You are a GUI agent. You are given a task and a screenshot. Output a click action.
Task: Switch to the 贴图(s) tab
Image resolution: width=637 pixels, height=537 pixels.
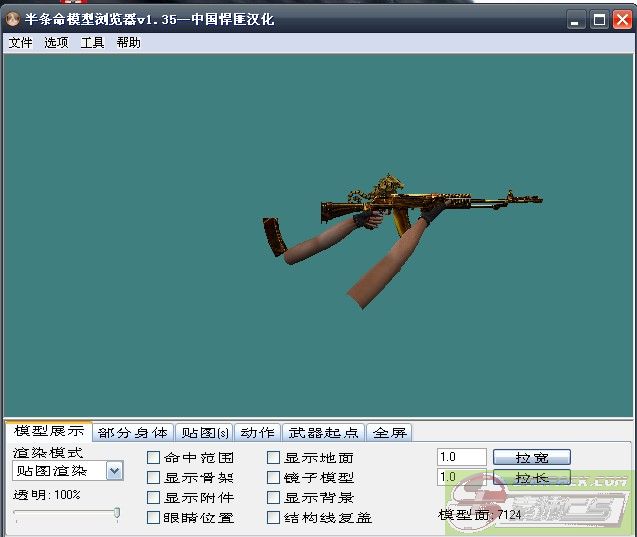204,433
